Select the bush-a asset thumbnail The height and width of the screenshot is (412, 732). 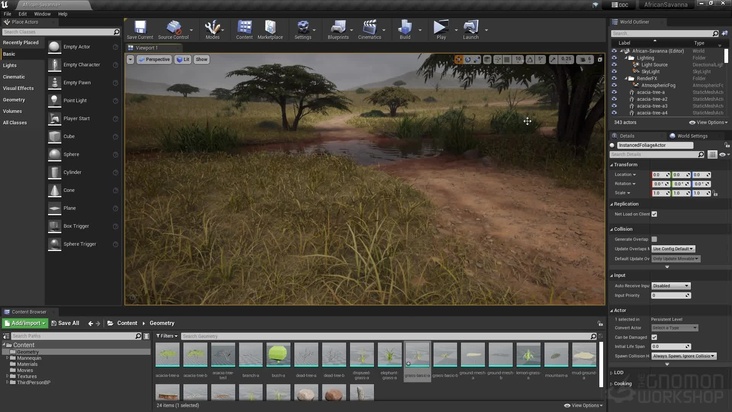point(278,355)
